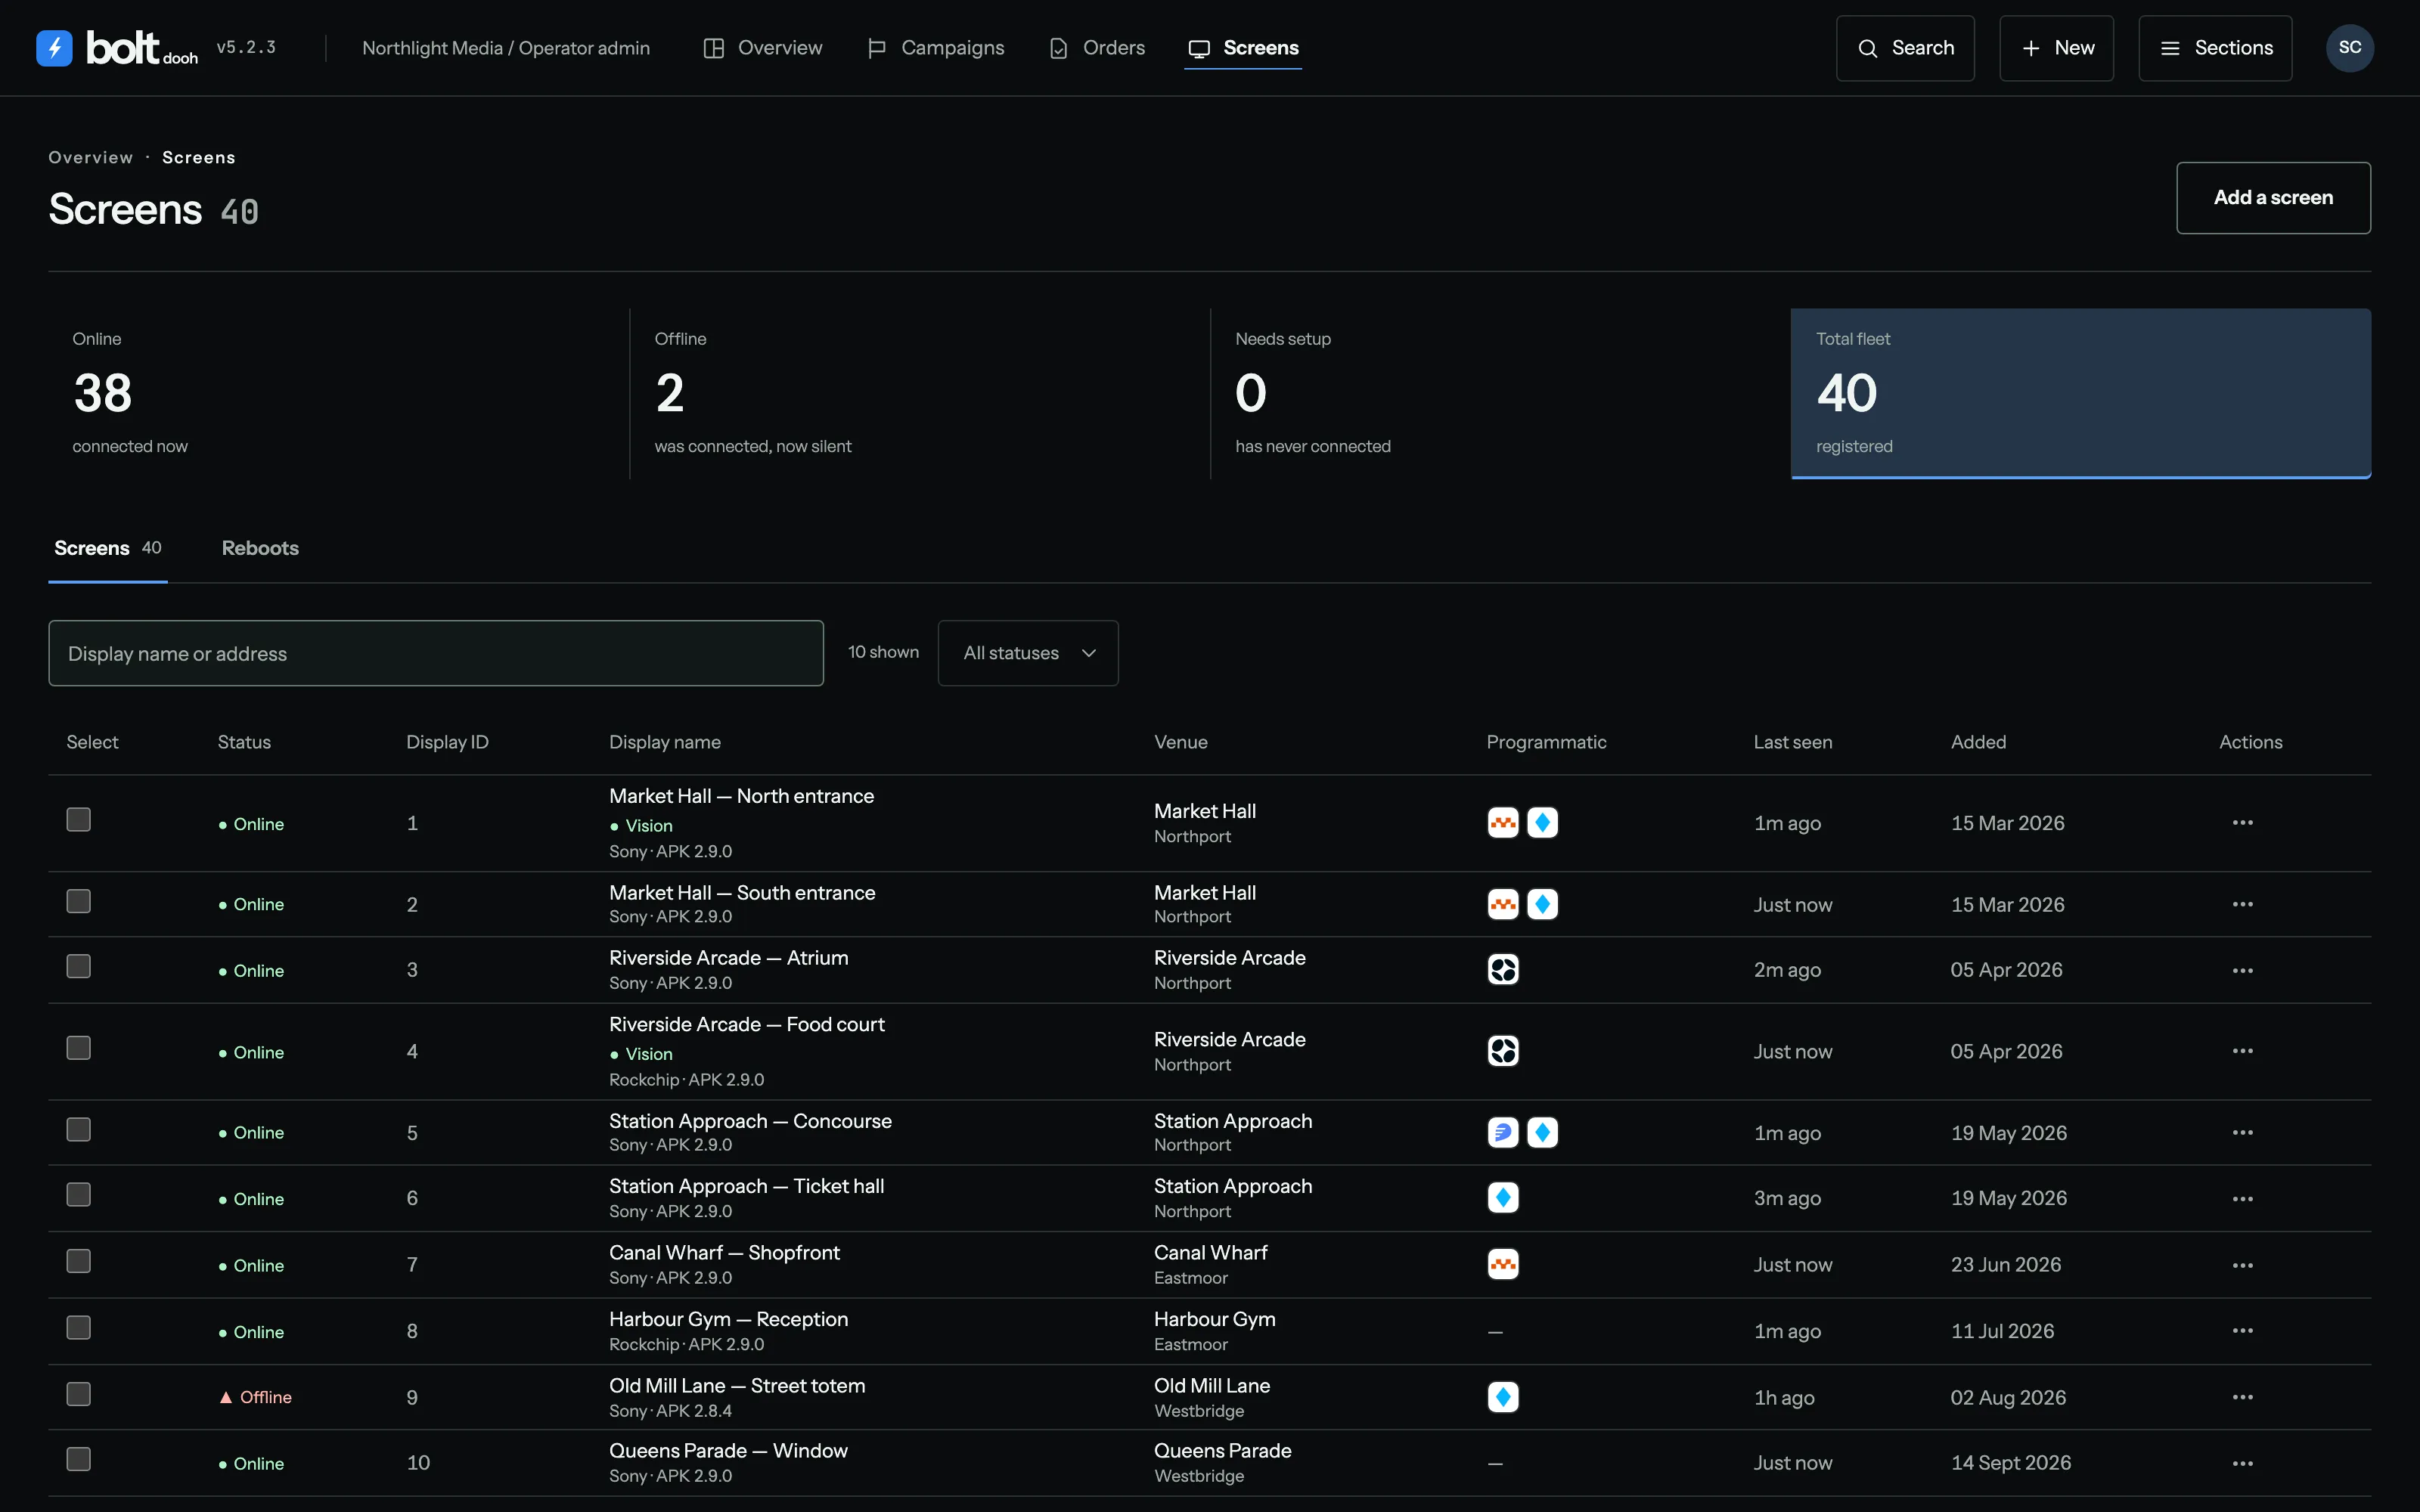Open actions menu for Canal Wharf — Shopfront
The image size is (2420, 1512).
click(2242, 1265)
